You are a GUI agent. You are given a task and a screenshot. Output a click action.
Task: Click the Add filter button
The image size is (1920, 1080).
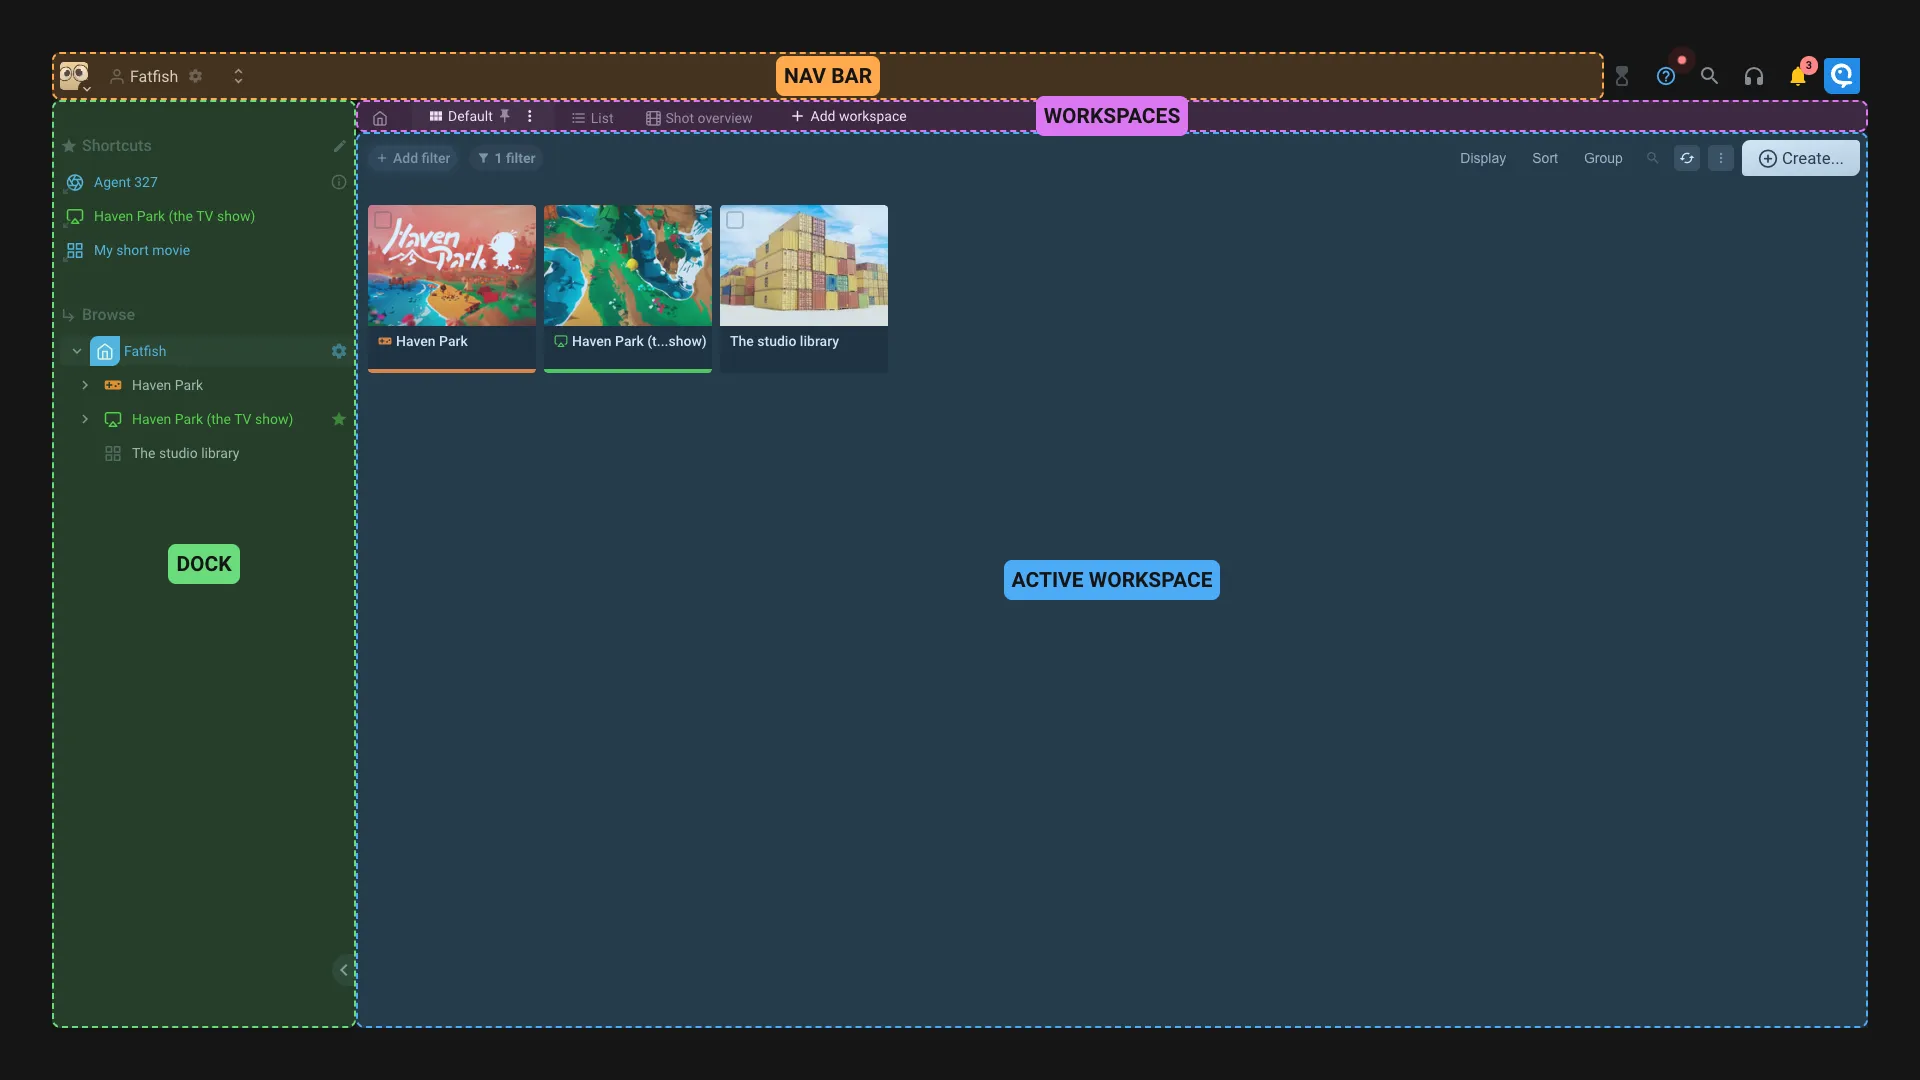point(413,158)
